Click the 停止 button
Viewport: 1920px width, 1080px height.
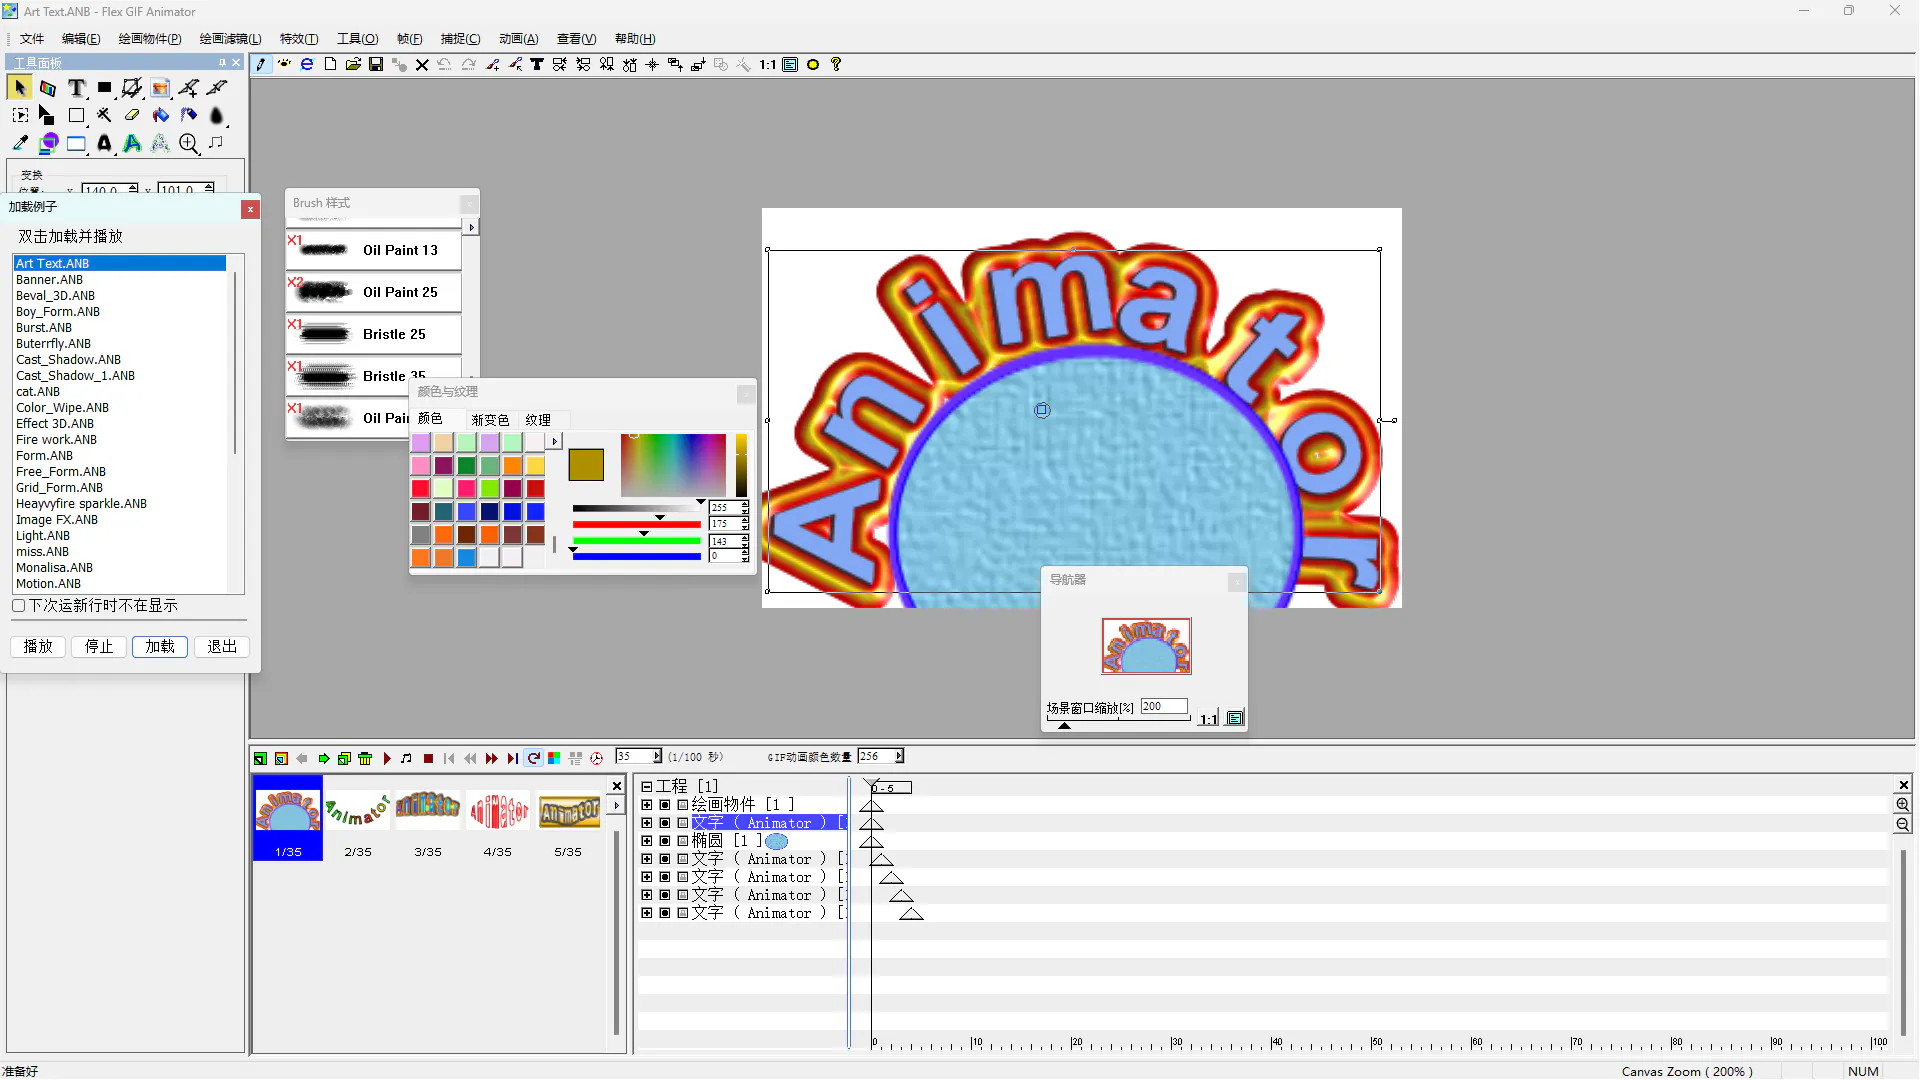point(99,647)
